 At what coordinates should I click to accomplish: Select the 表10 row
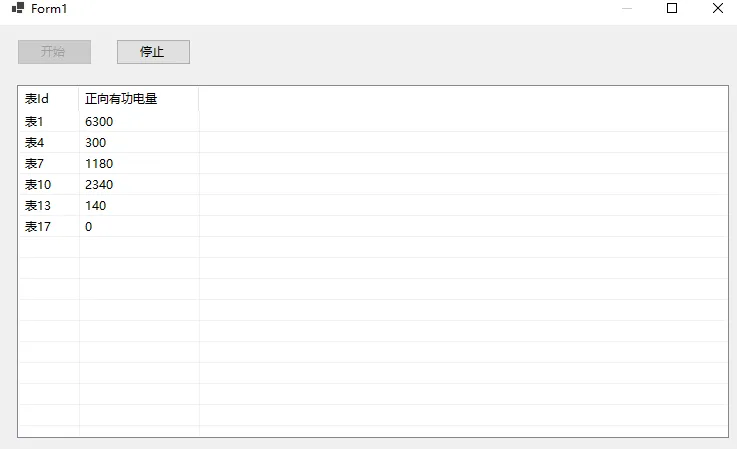coord(37,184)
